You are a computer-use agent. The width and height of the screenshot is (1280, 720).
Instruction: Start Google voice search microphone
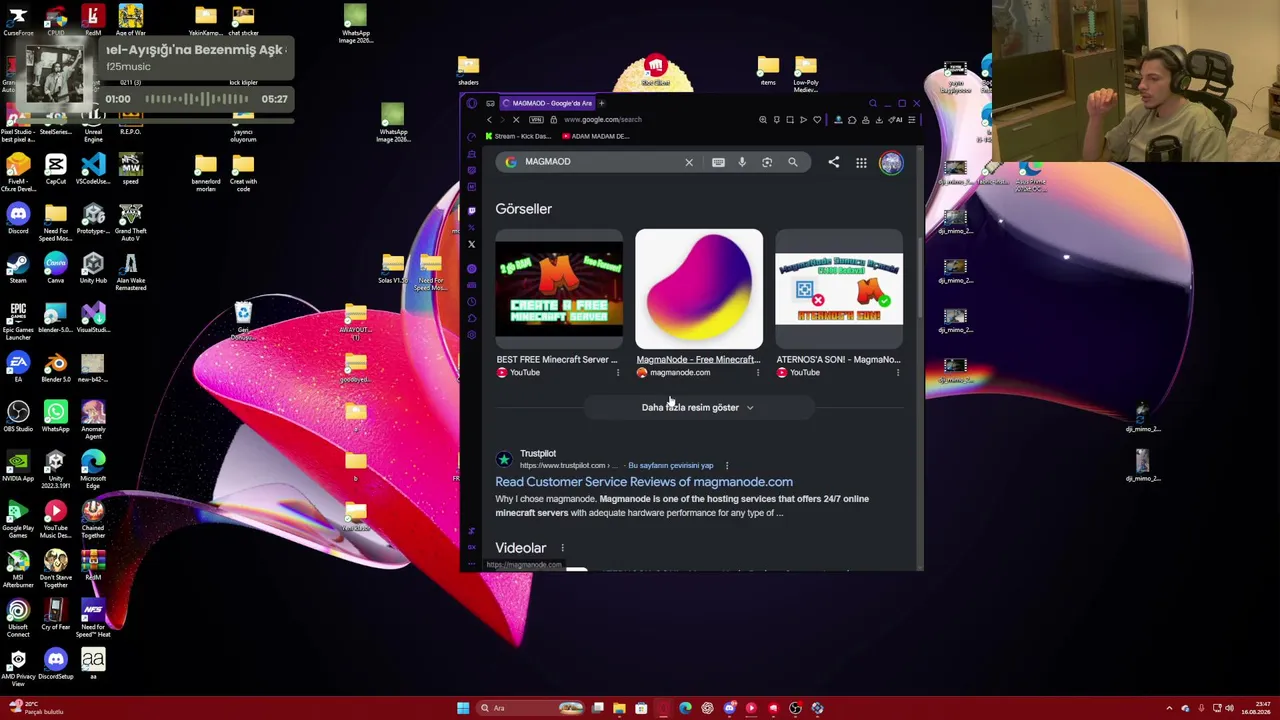coord(742,162)
